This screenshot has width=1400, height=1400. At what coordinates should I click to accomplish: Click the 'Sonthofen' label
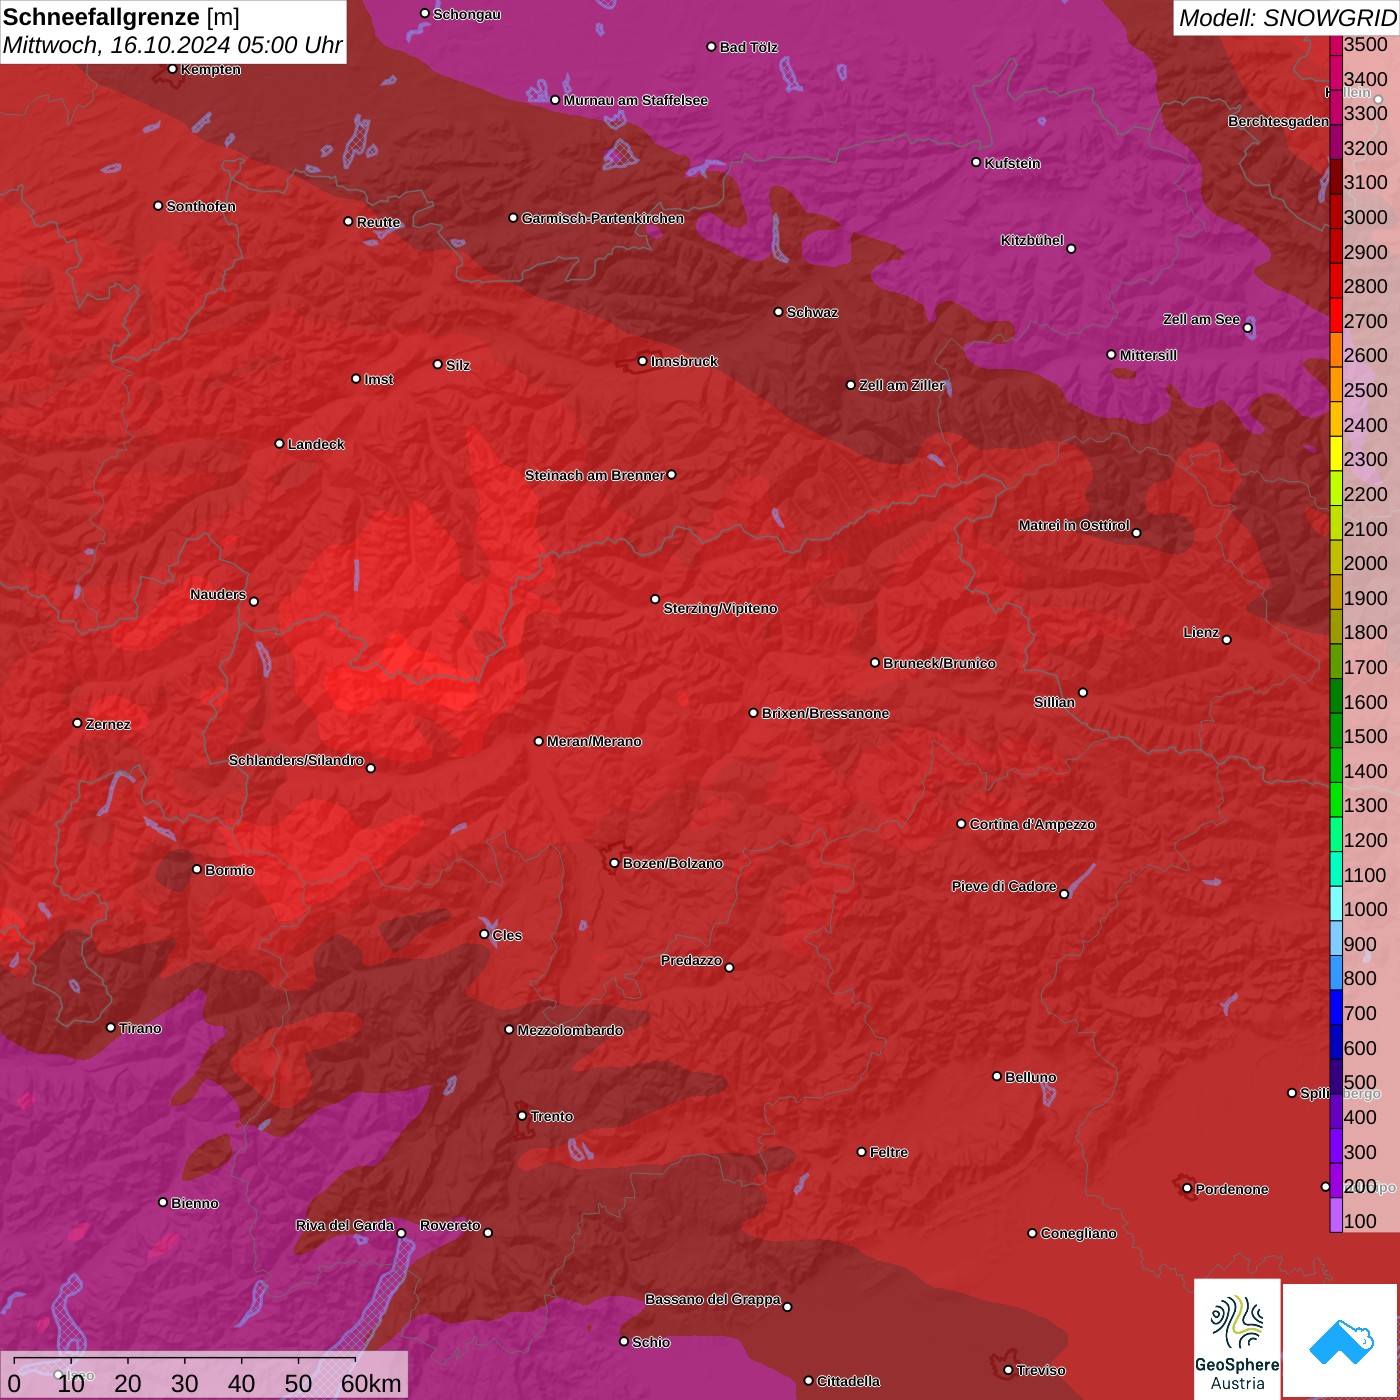201,206
